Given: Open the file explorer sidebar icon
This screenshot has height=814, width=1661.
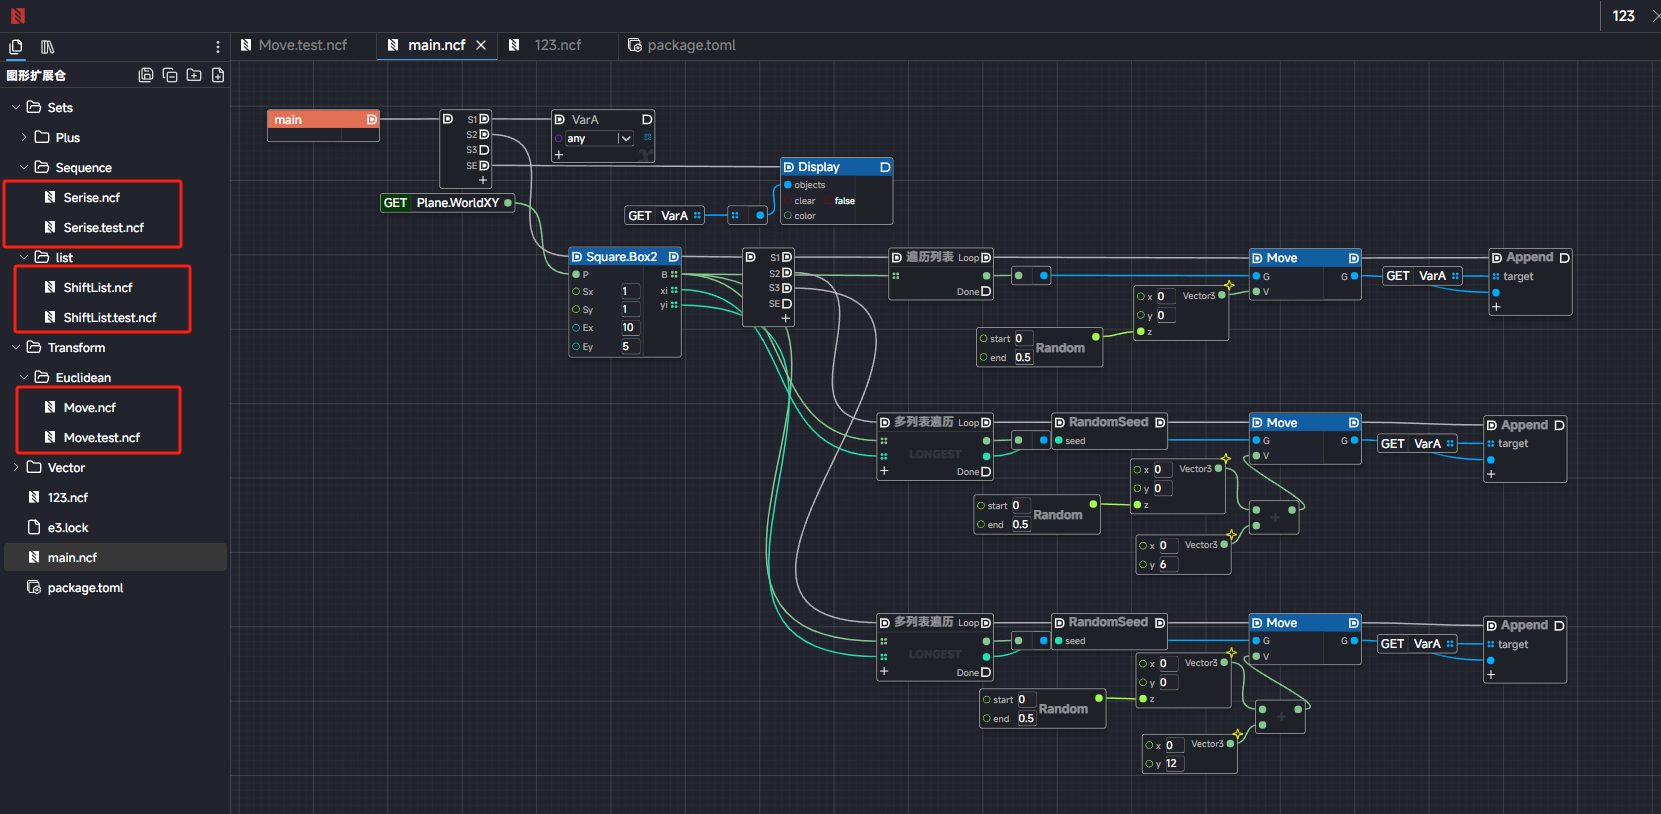Looking at the screenshot, I should point(16,47).
